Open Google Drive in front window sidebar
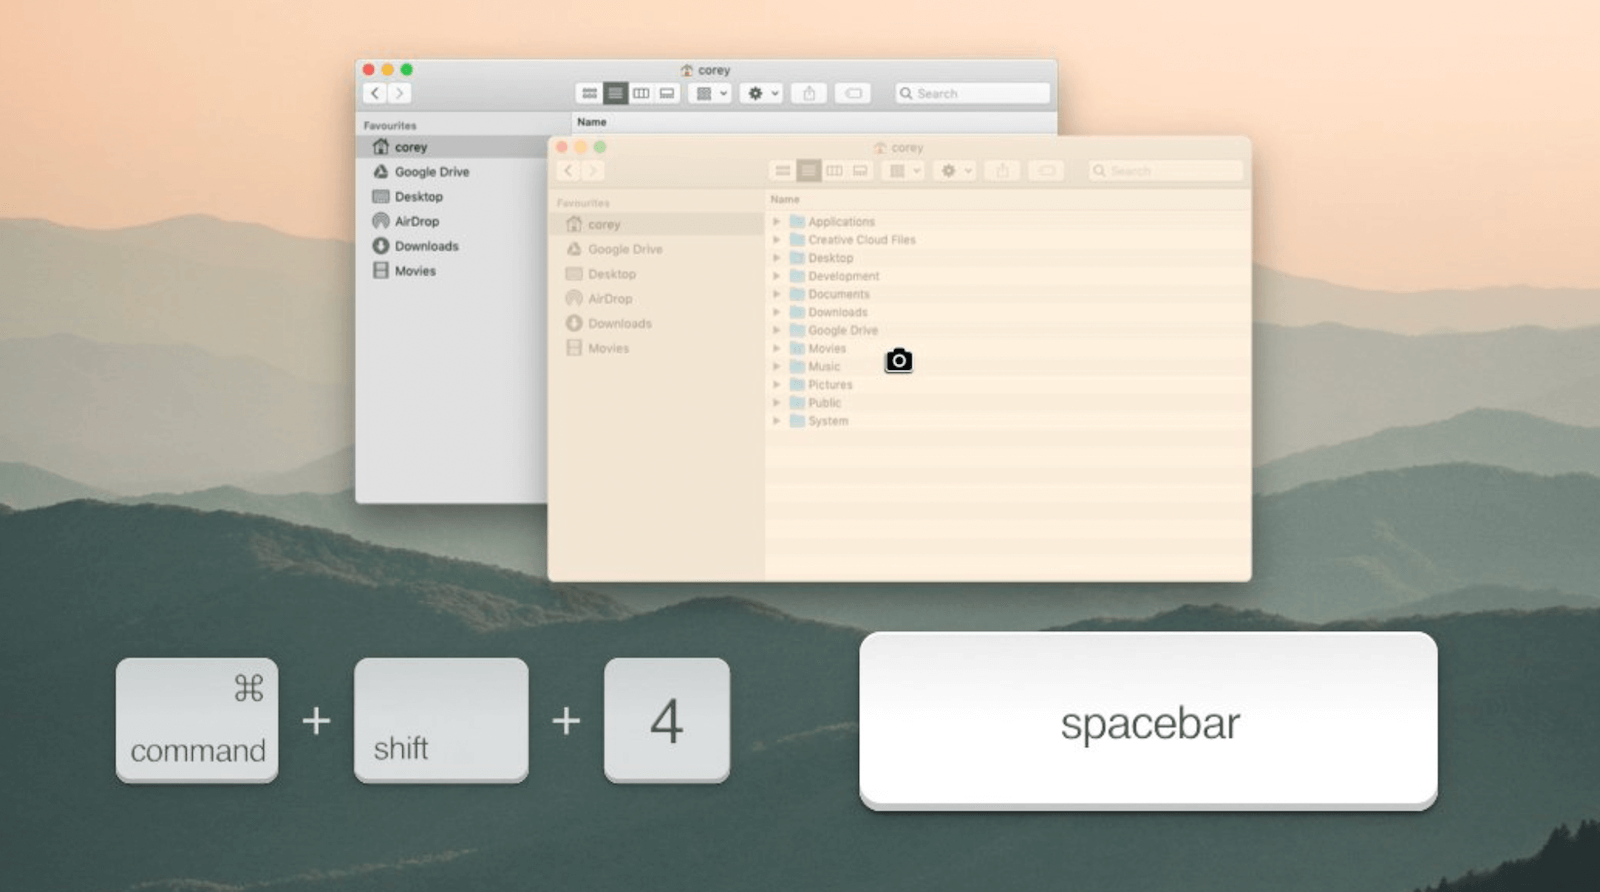1600x892 pixels. pyautogui.click(x=656, y=249)
